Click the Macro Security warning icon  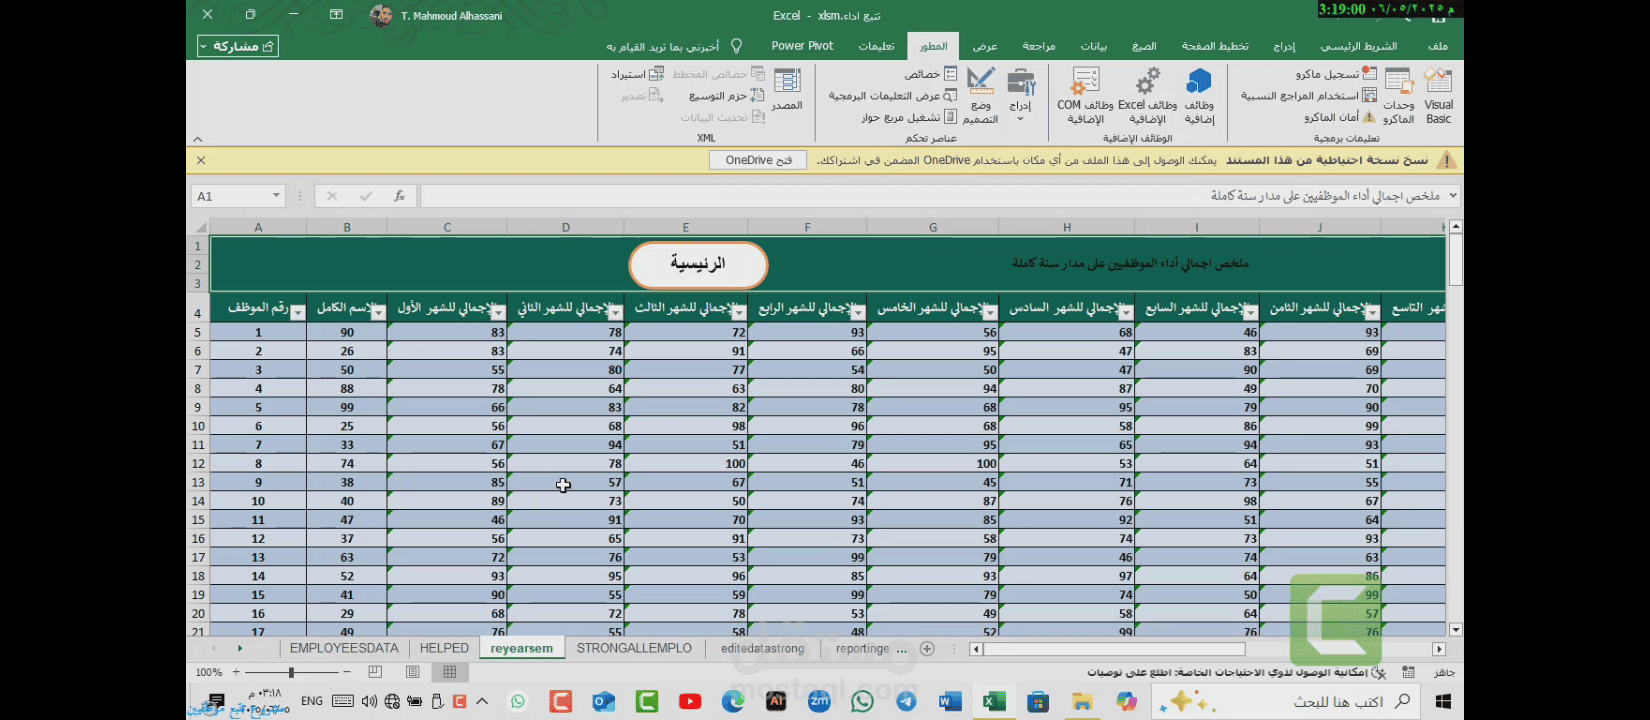tap(1370, 117)
